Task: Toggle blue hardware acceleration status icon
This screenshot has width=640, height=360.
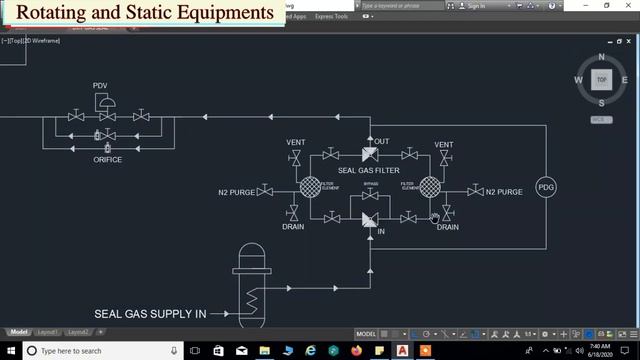Action: click(x=589, y=334)
